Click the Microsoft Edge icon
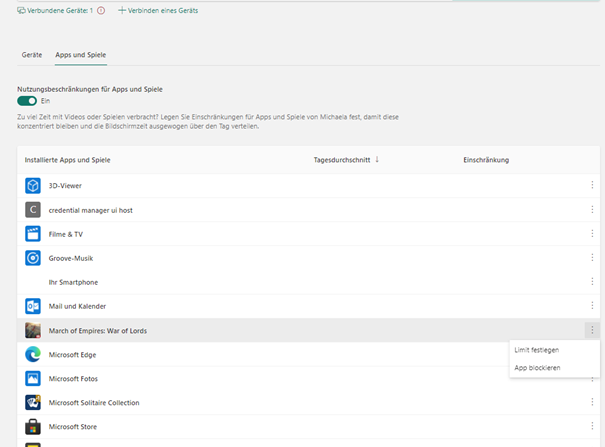Image resolution: width=605 pixels, height=447 pixels. point(32,354)
